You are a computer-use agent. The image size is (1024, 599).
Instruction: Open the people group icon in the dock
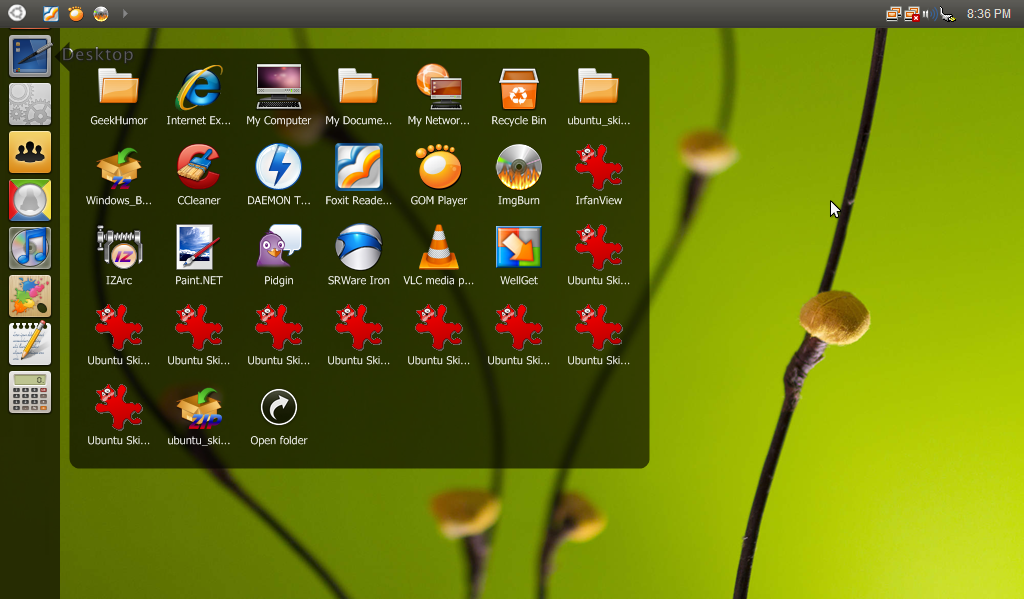pyautogui.click(x=30, y=152)
